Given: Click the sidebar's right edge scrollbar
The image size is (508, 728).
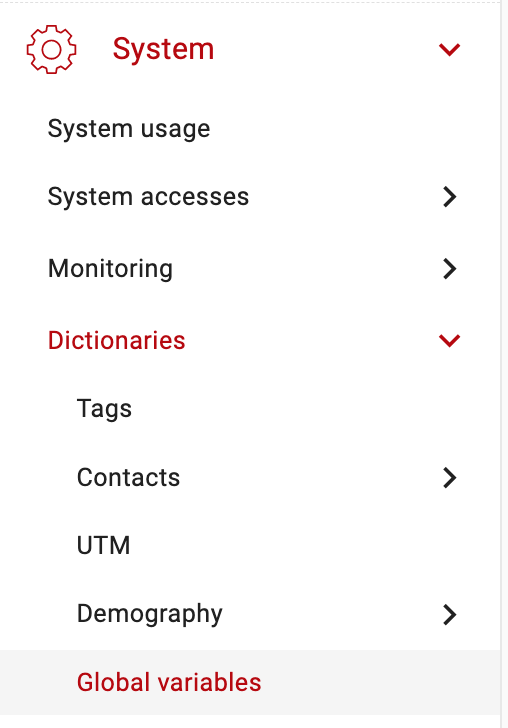Looking at the screenshot, I should pos(504,364).
